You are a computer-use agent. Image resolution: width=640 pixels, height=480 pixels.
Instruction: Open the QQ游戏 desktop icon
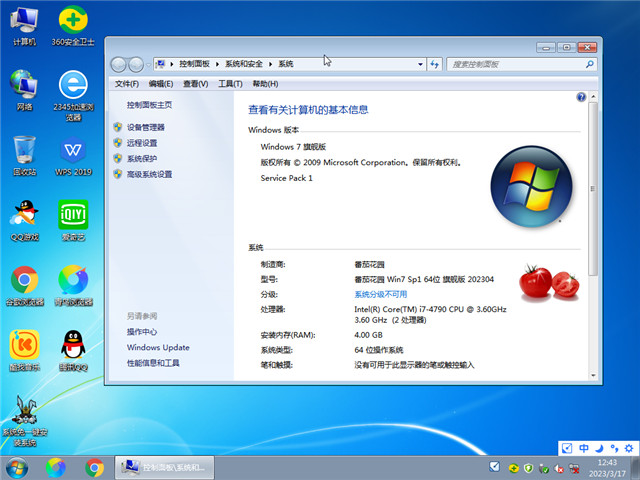click(24, 220)
